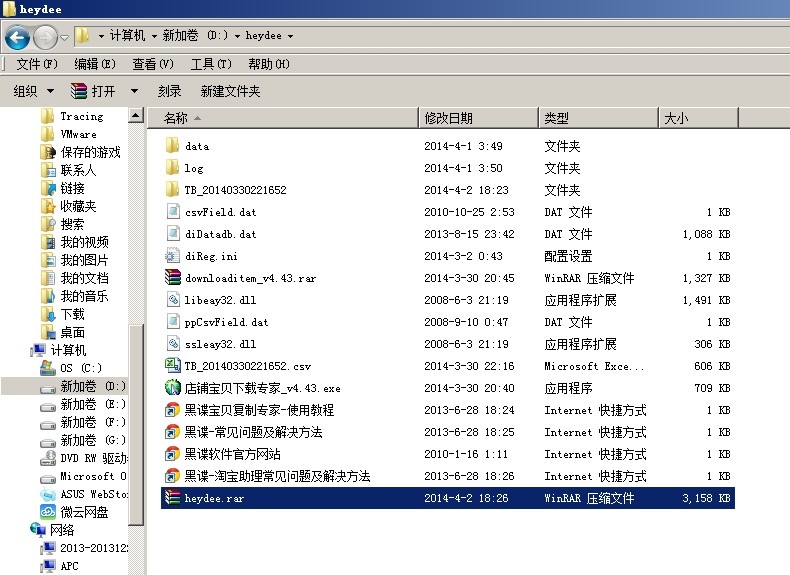Image resolution: width=790 pixels, height=575 pixels.
Task: Sort files by the 大小 column header
Action: [x=698, y=118]
